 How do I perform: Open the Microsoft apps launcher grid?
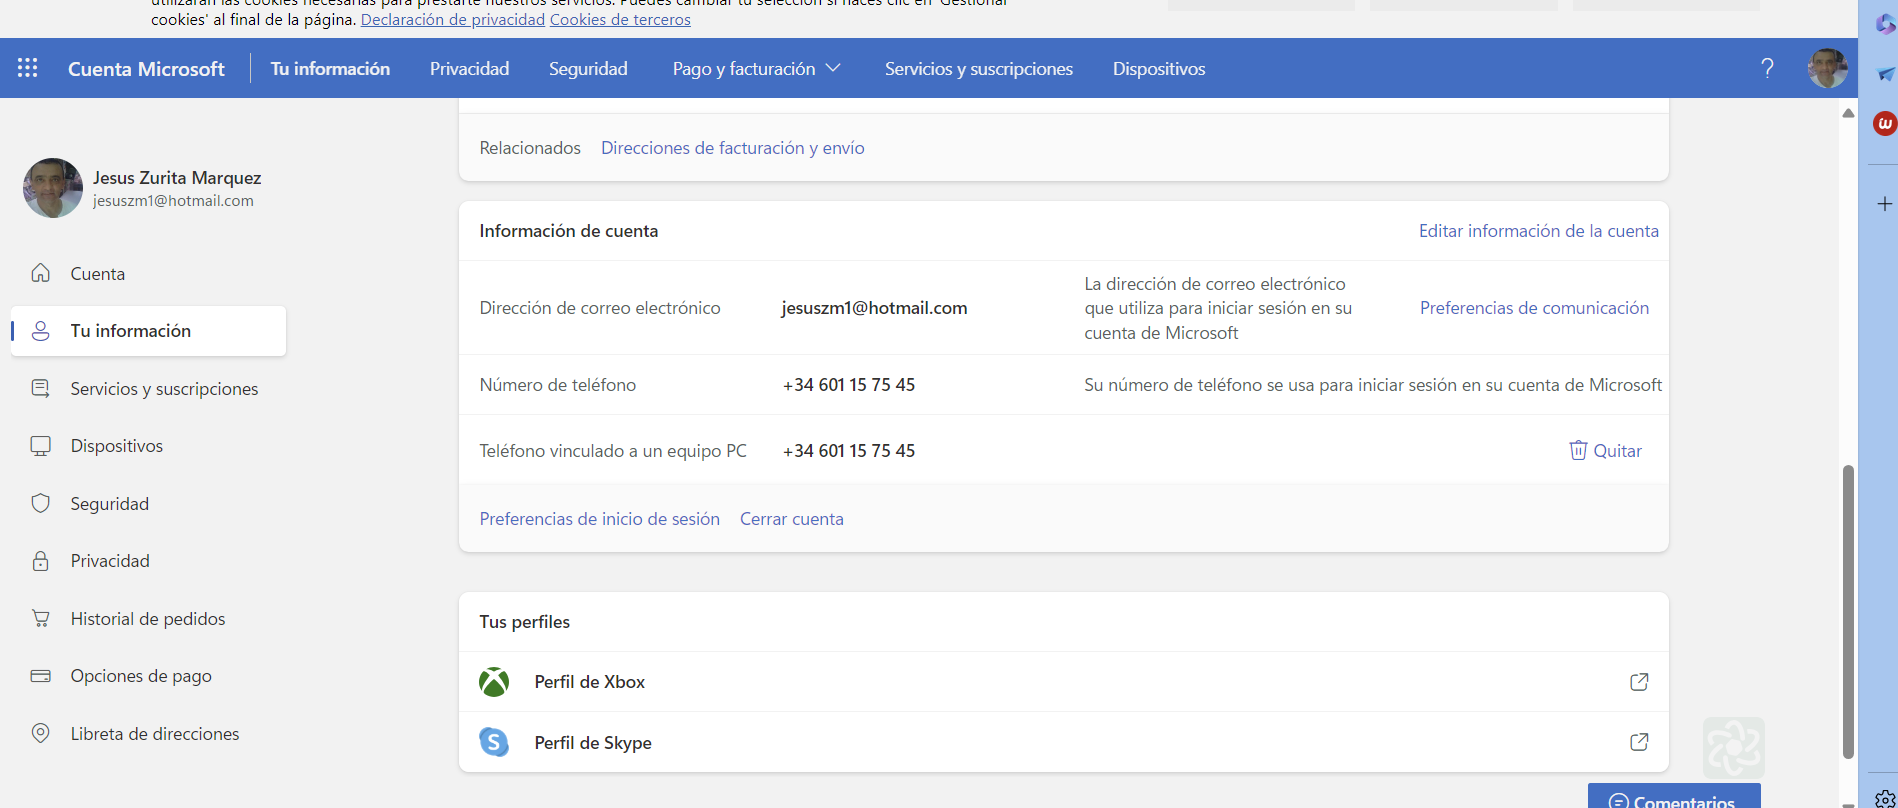pos(28,68)
